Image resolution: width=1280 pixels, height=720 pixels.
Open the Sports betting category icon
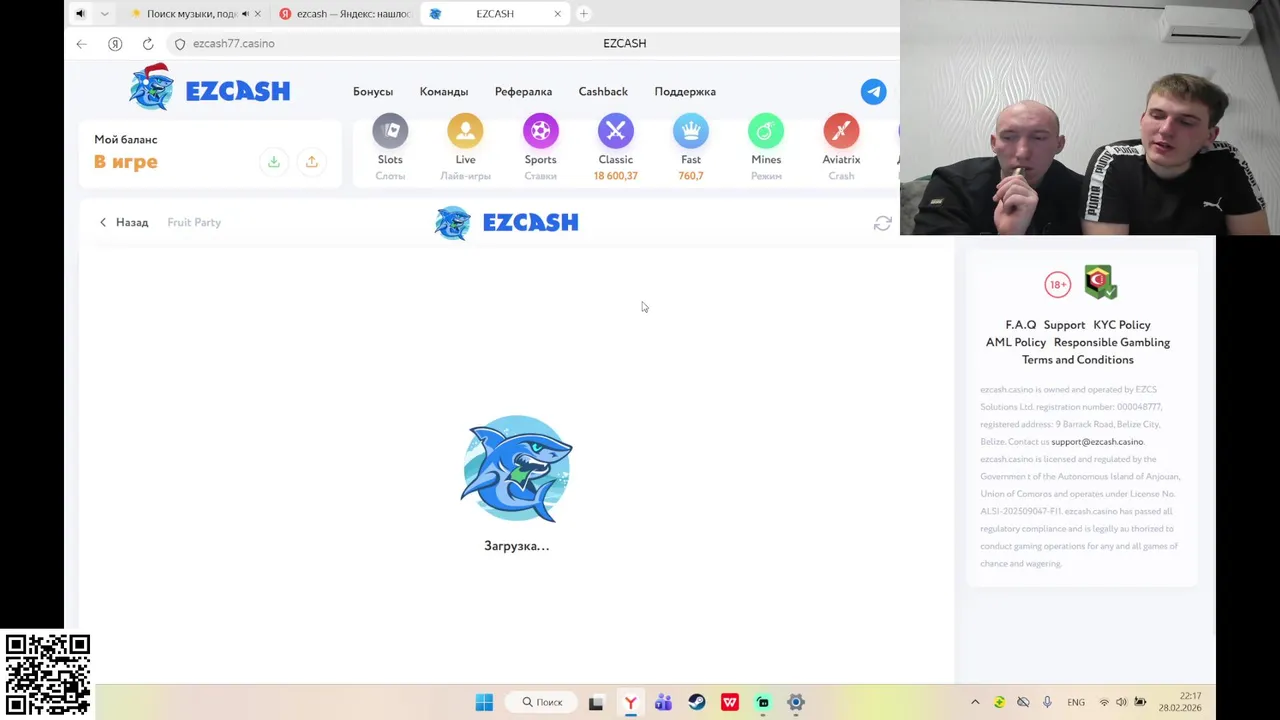(x=540, y=131)
